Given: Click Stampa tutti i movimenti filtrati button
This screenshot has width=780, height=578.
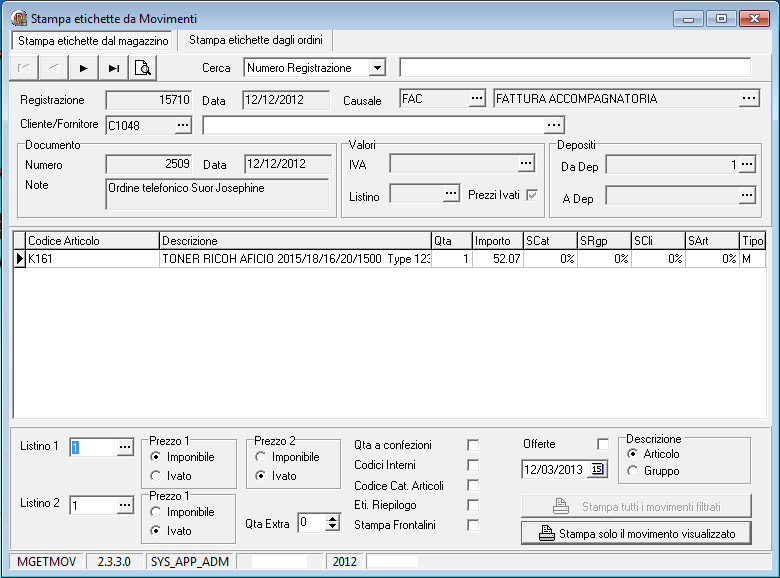Looking at the screenshot, I should pyautogui.click(x=636, y=506).
